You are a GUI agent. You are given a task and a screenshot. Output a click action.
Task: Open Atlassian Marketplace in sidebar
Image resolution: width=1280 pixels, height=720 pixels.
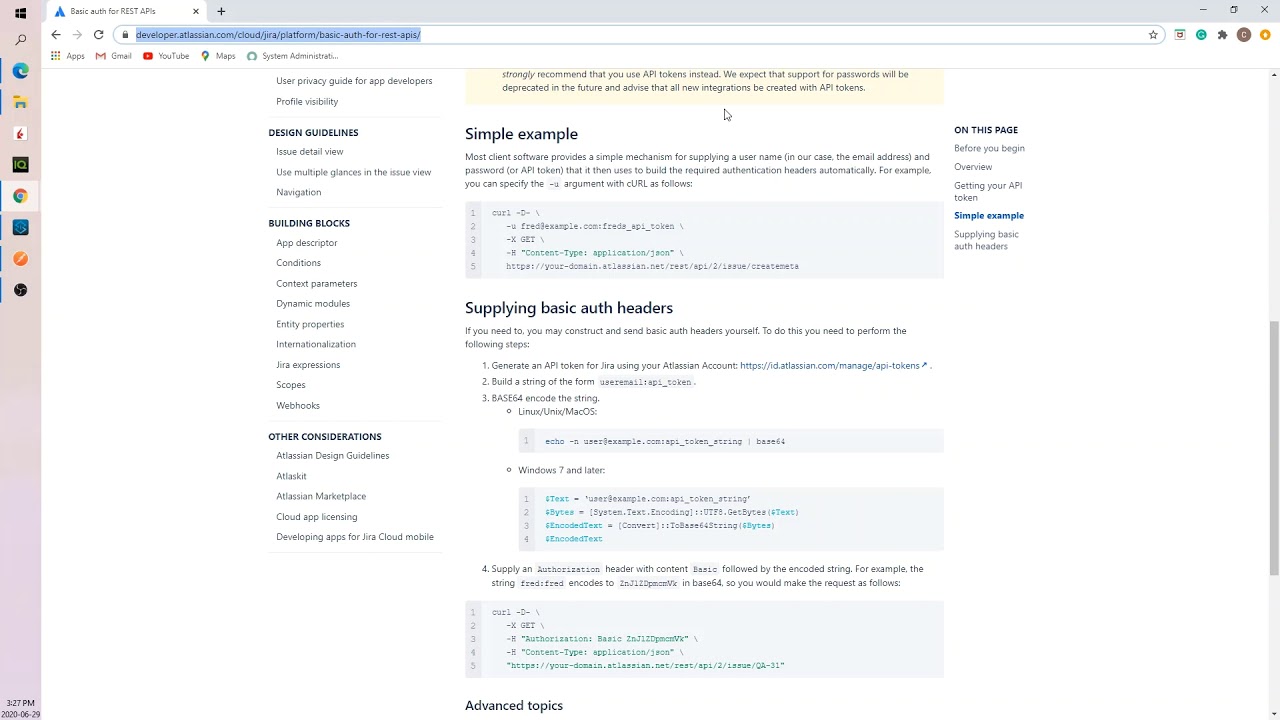point(321,496)
